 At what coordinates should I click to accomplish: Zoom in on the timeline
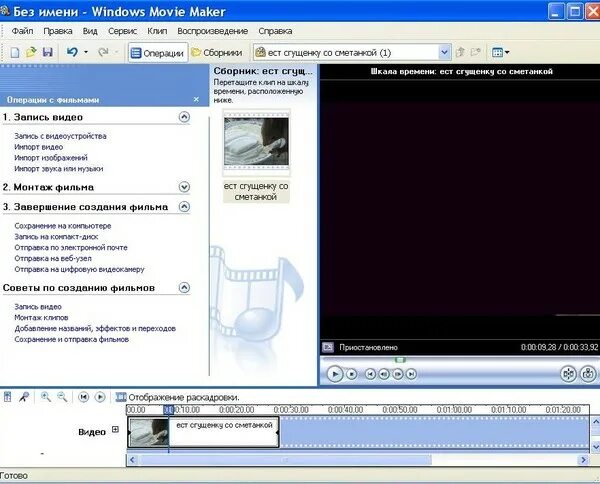pos(46,397)
